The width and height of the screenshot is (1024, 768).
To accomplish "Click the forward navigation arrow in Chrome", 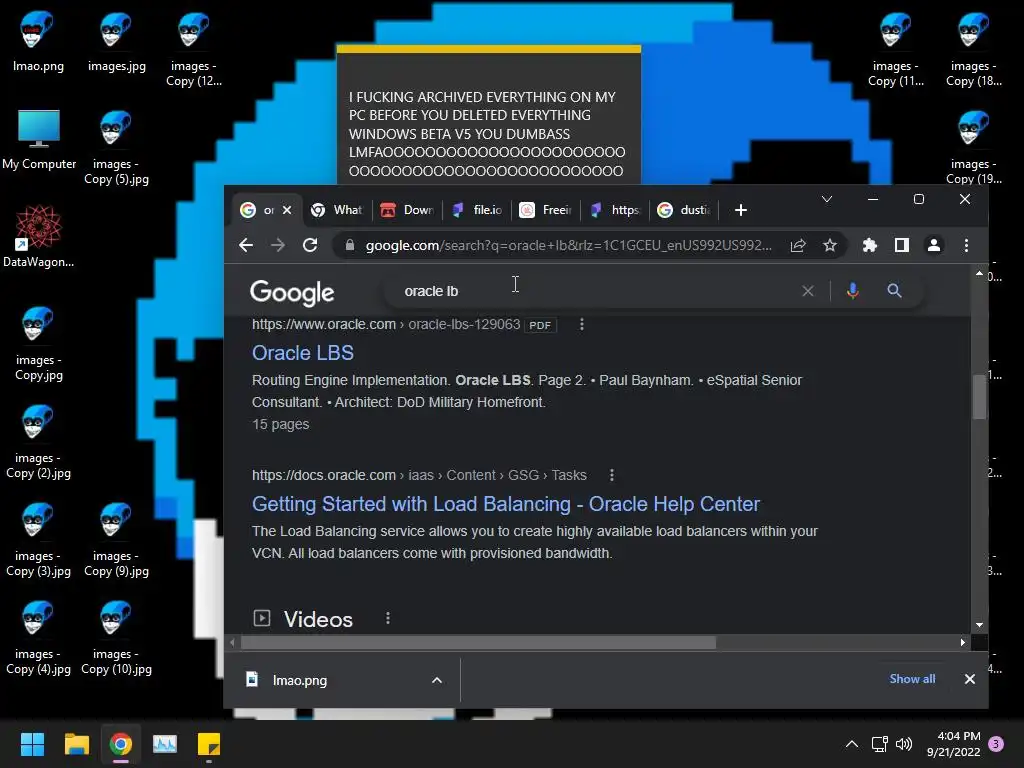I will (278, 246).
